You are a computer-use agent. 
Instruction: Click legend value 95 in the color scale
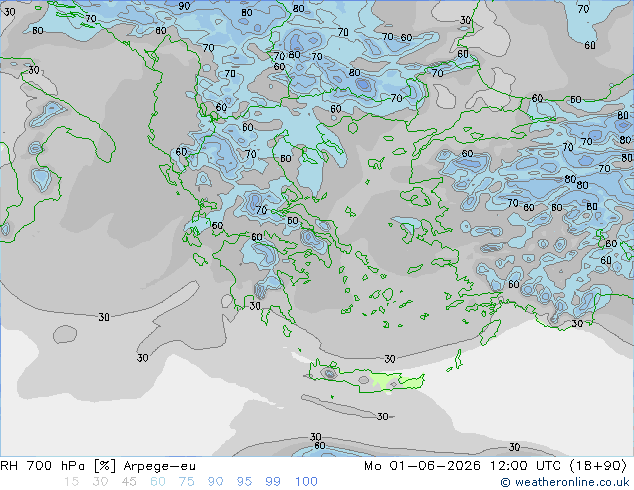244,482
